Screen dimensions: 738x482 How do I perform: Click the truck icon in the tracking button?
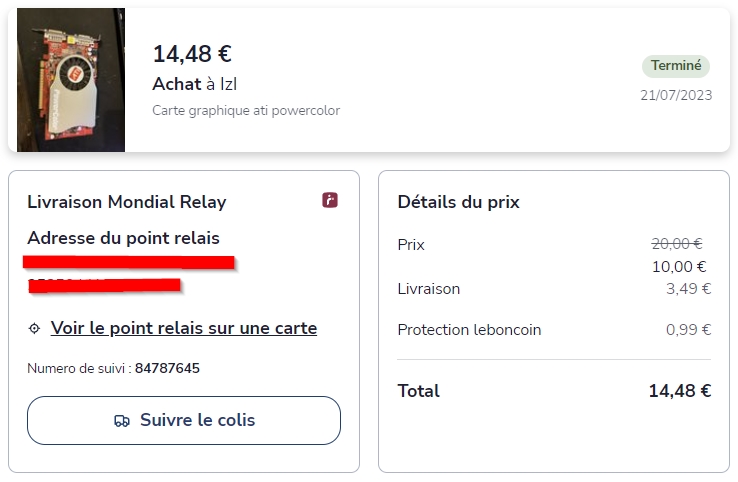pos(122,421)
